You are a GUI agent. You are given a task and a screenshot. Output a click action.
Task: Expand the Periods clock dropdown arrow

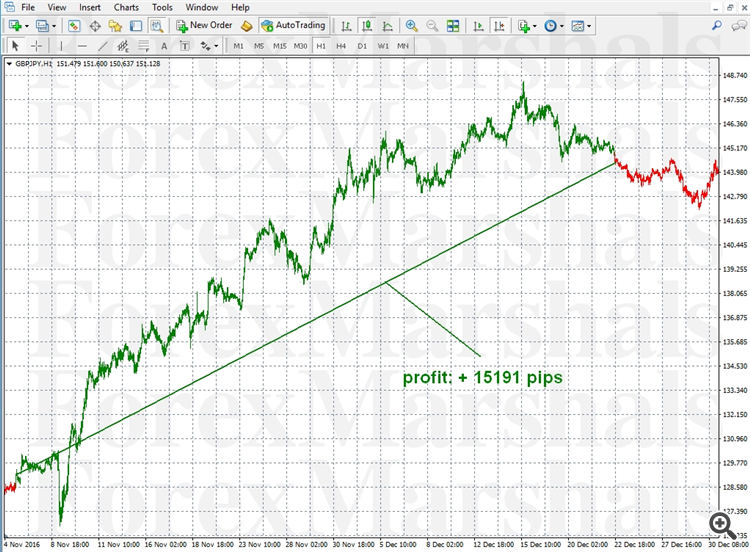pyautogui.click(x=562, y=26)
